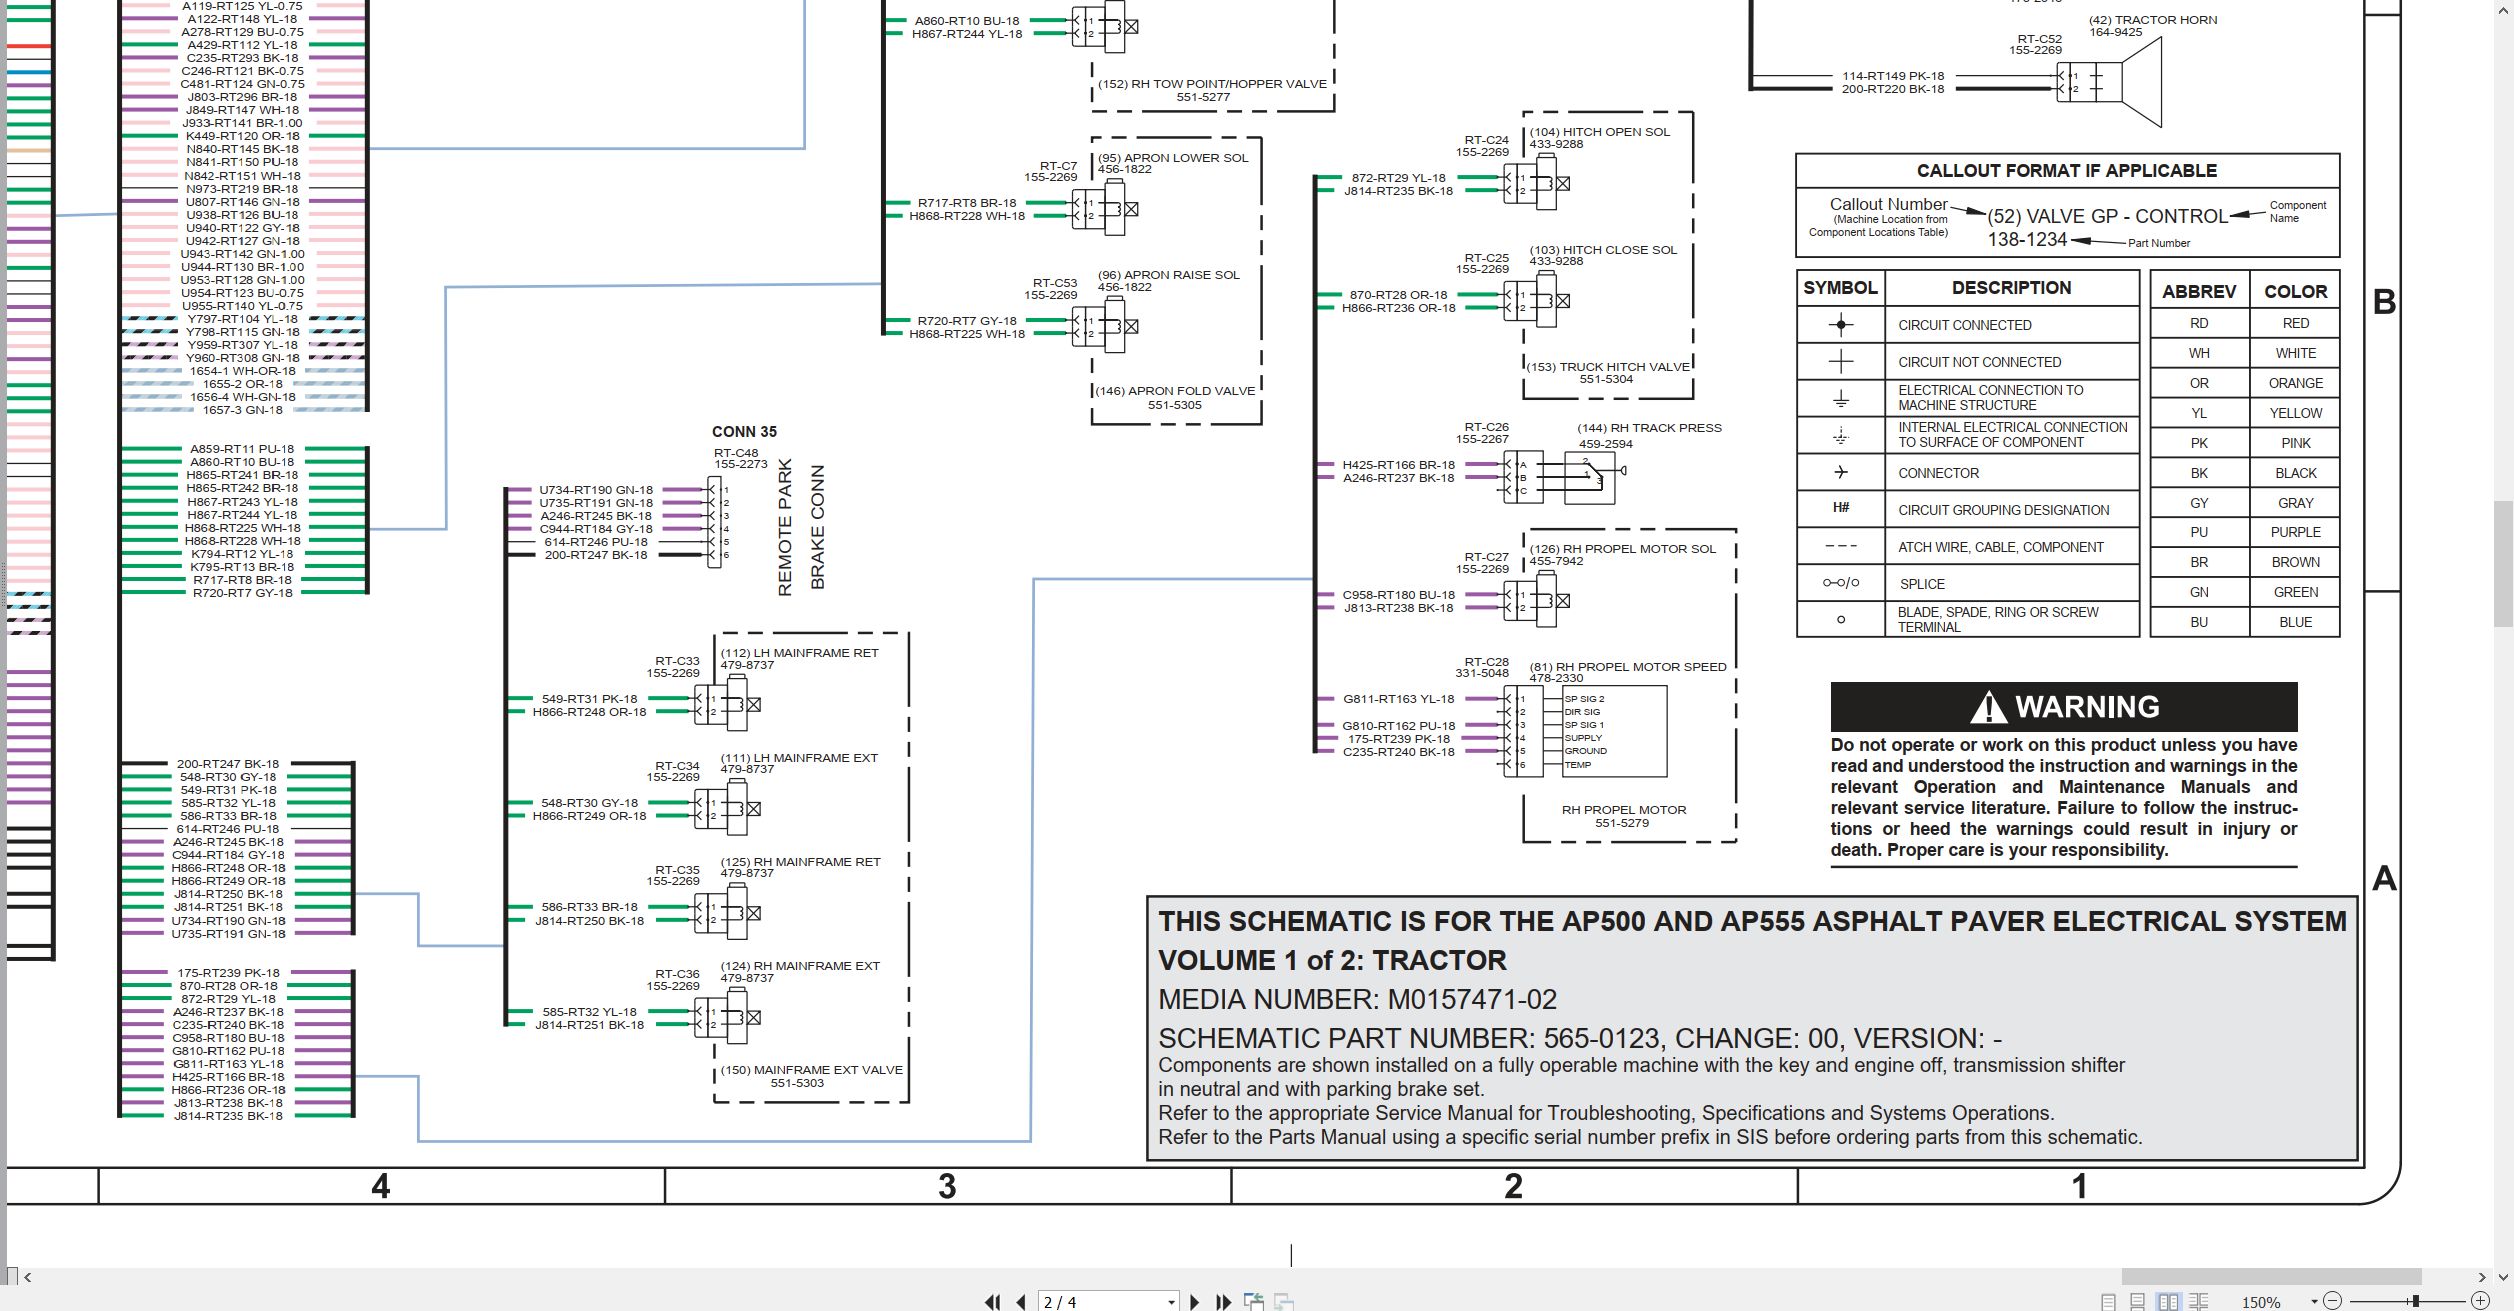The height and width of the screenshot is (1311, 2514).
Task: Switch to two-page view
Action: click(x=2168, y=1302)
